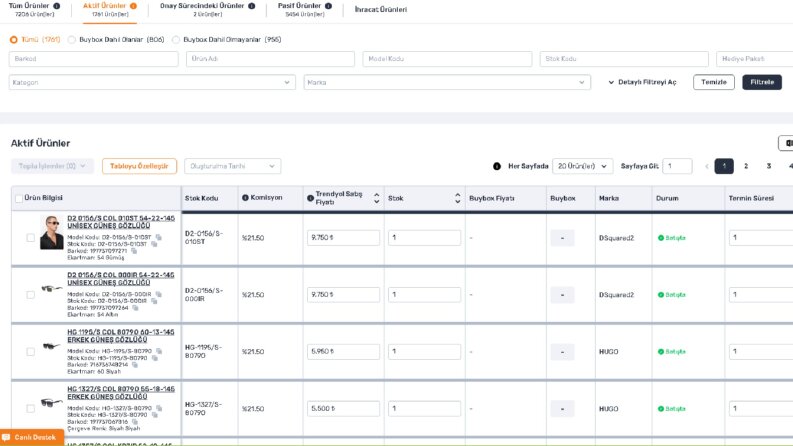This screenshot has width=793, height=446.
Task: Edit stock field for HG-1327/S-80790
Action: click(424, 408)
